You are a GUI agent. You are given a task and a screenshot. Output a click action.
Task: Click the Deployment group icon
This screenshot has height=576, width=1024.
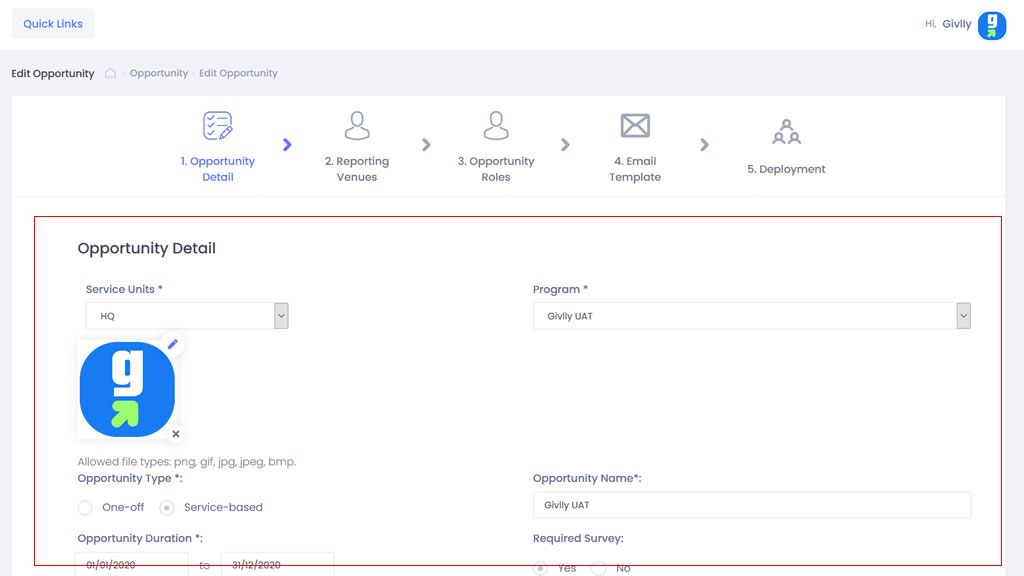tap(786, 132)
